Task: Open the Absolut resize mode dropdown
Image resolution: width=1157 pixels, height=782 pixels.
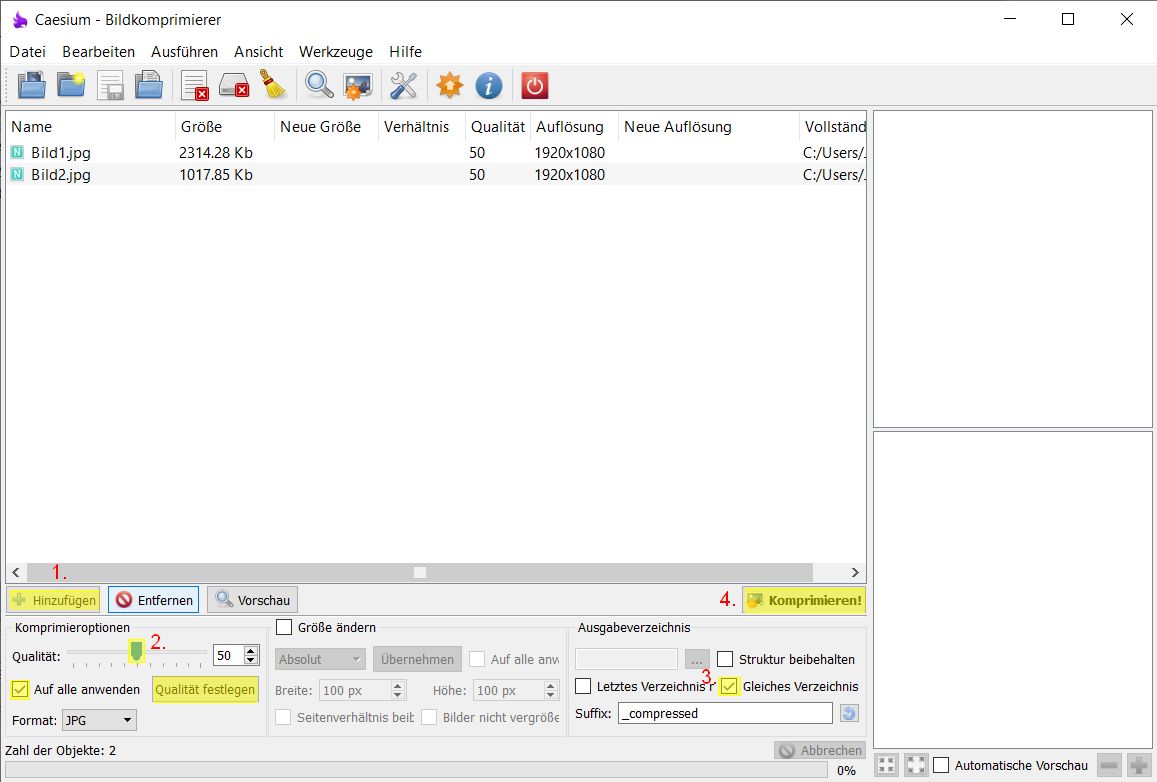Action: [318, 659]
